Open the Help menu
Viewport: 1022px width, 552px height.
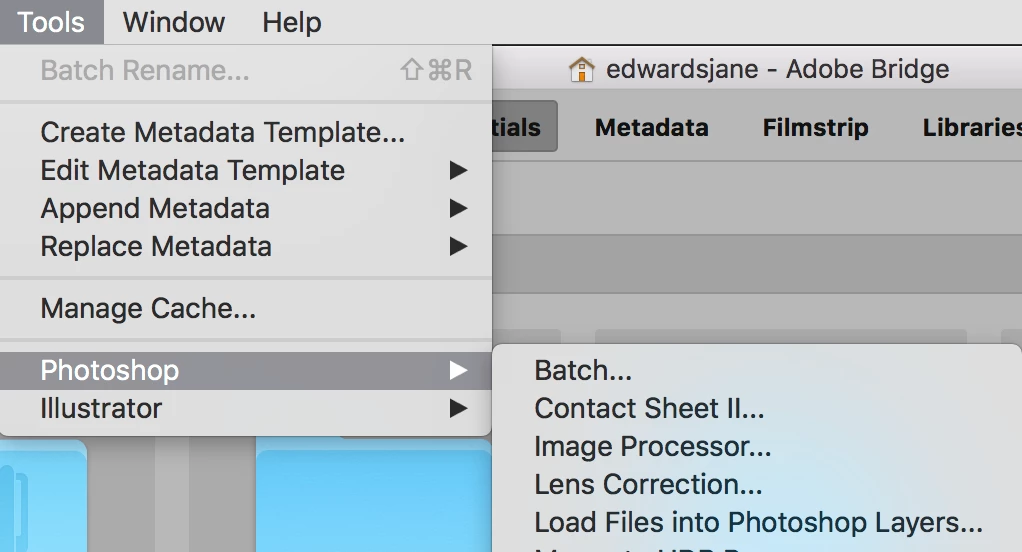click(291, 22)
